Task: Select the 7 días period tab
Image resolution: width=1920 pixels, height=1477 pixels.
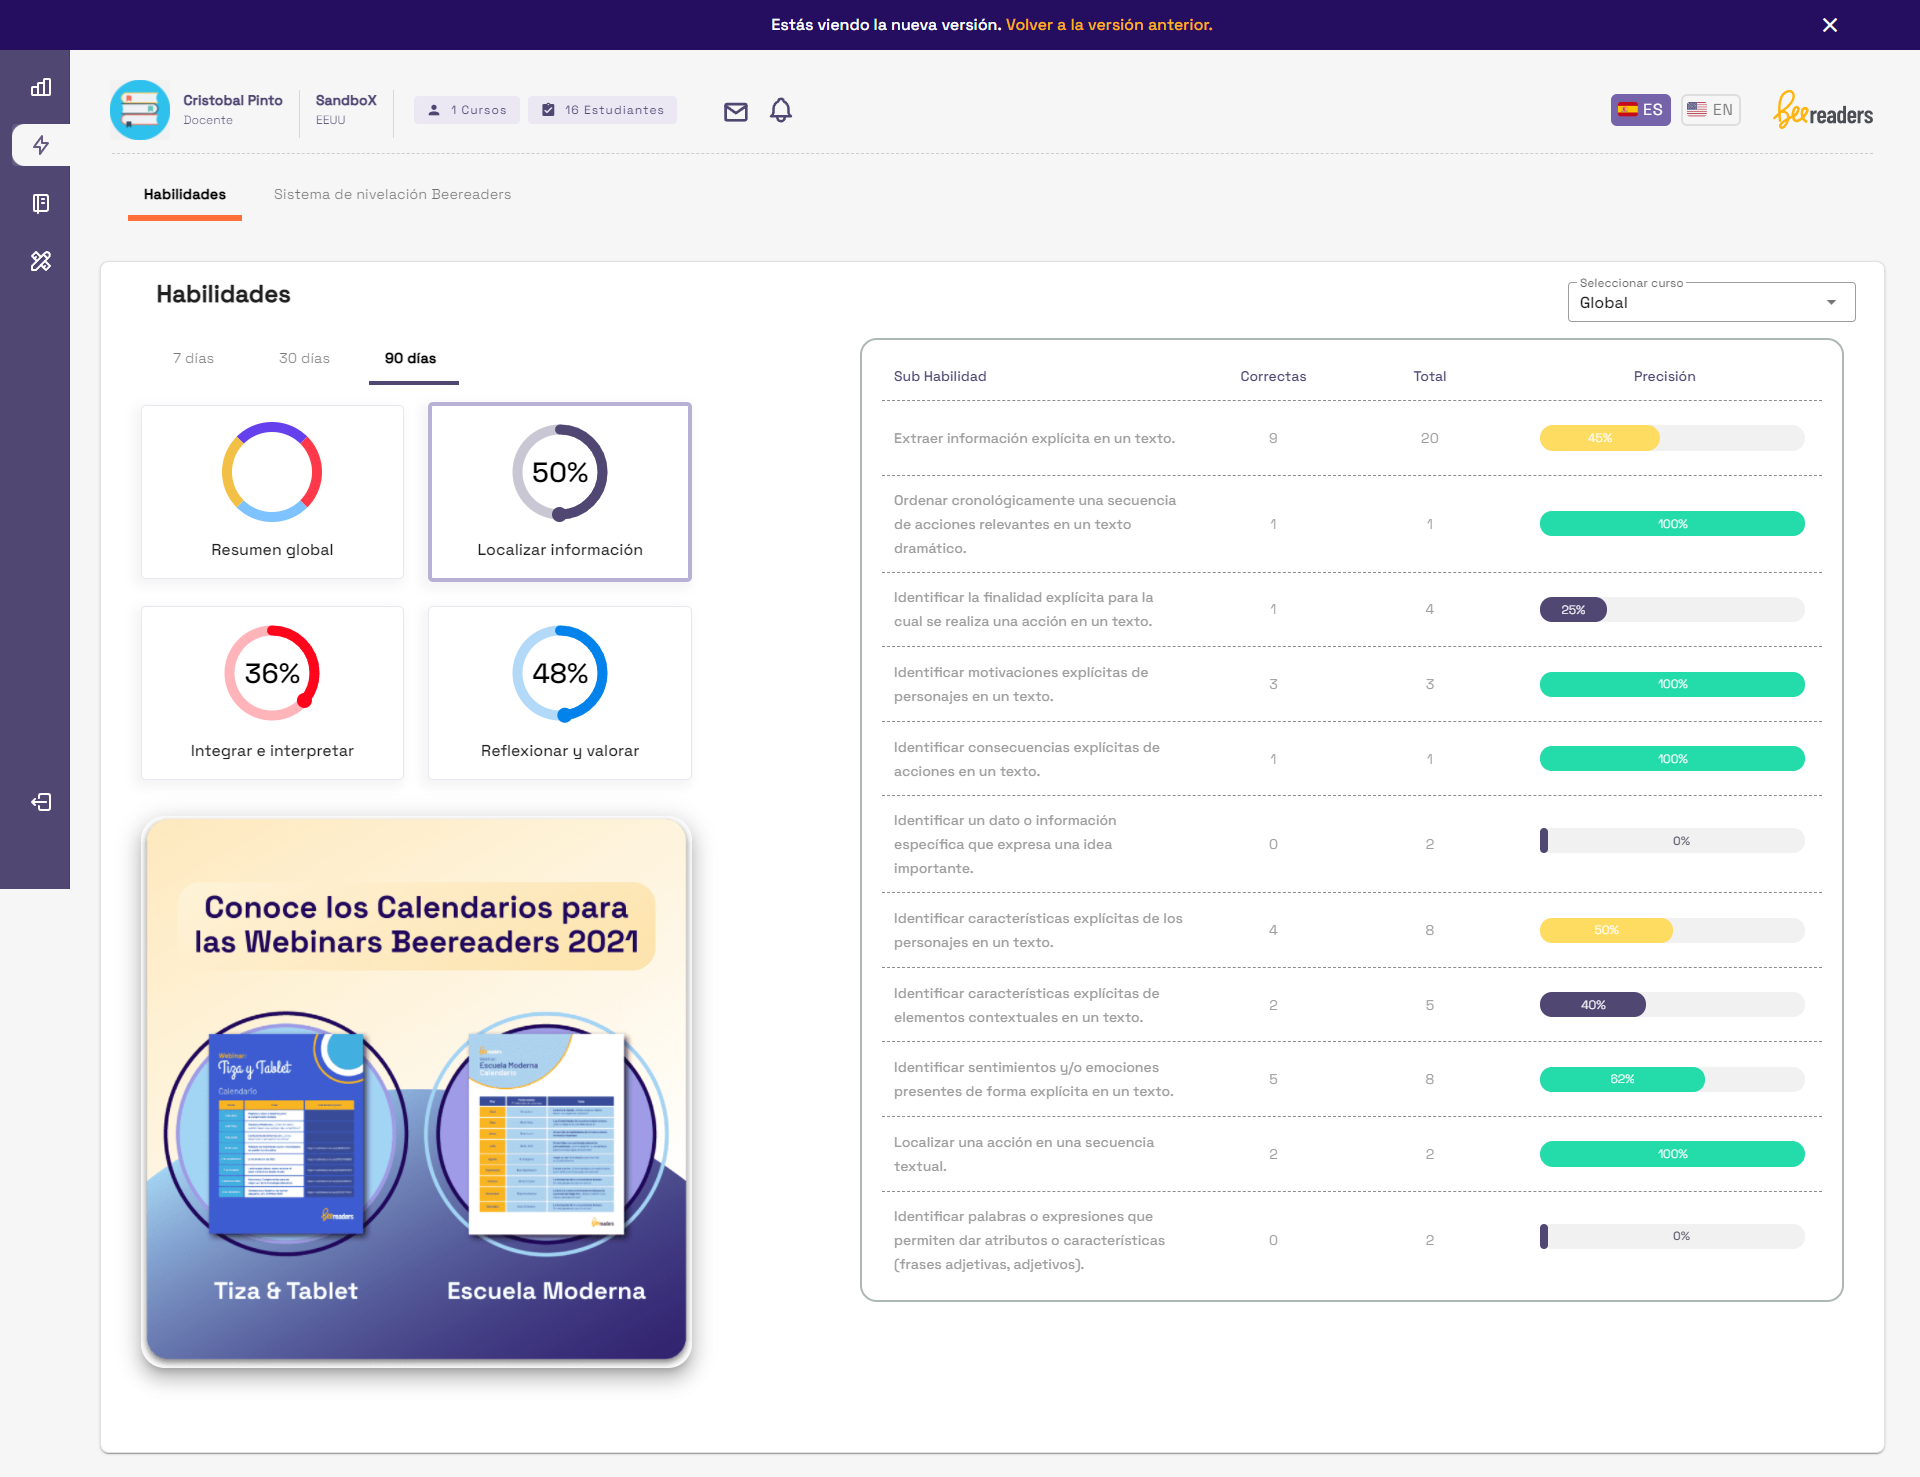Action: 193,358
